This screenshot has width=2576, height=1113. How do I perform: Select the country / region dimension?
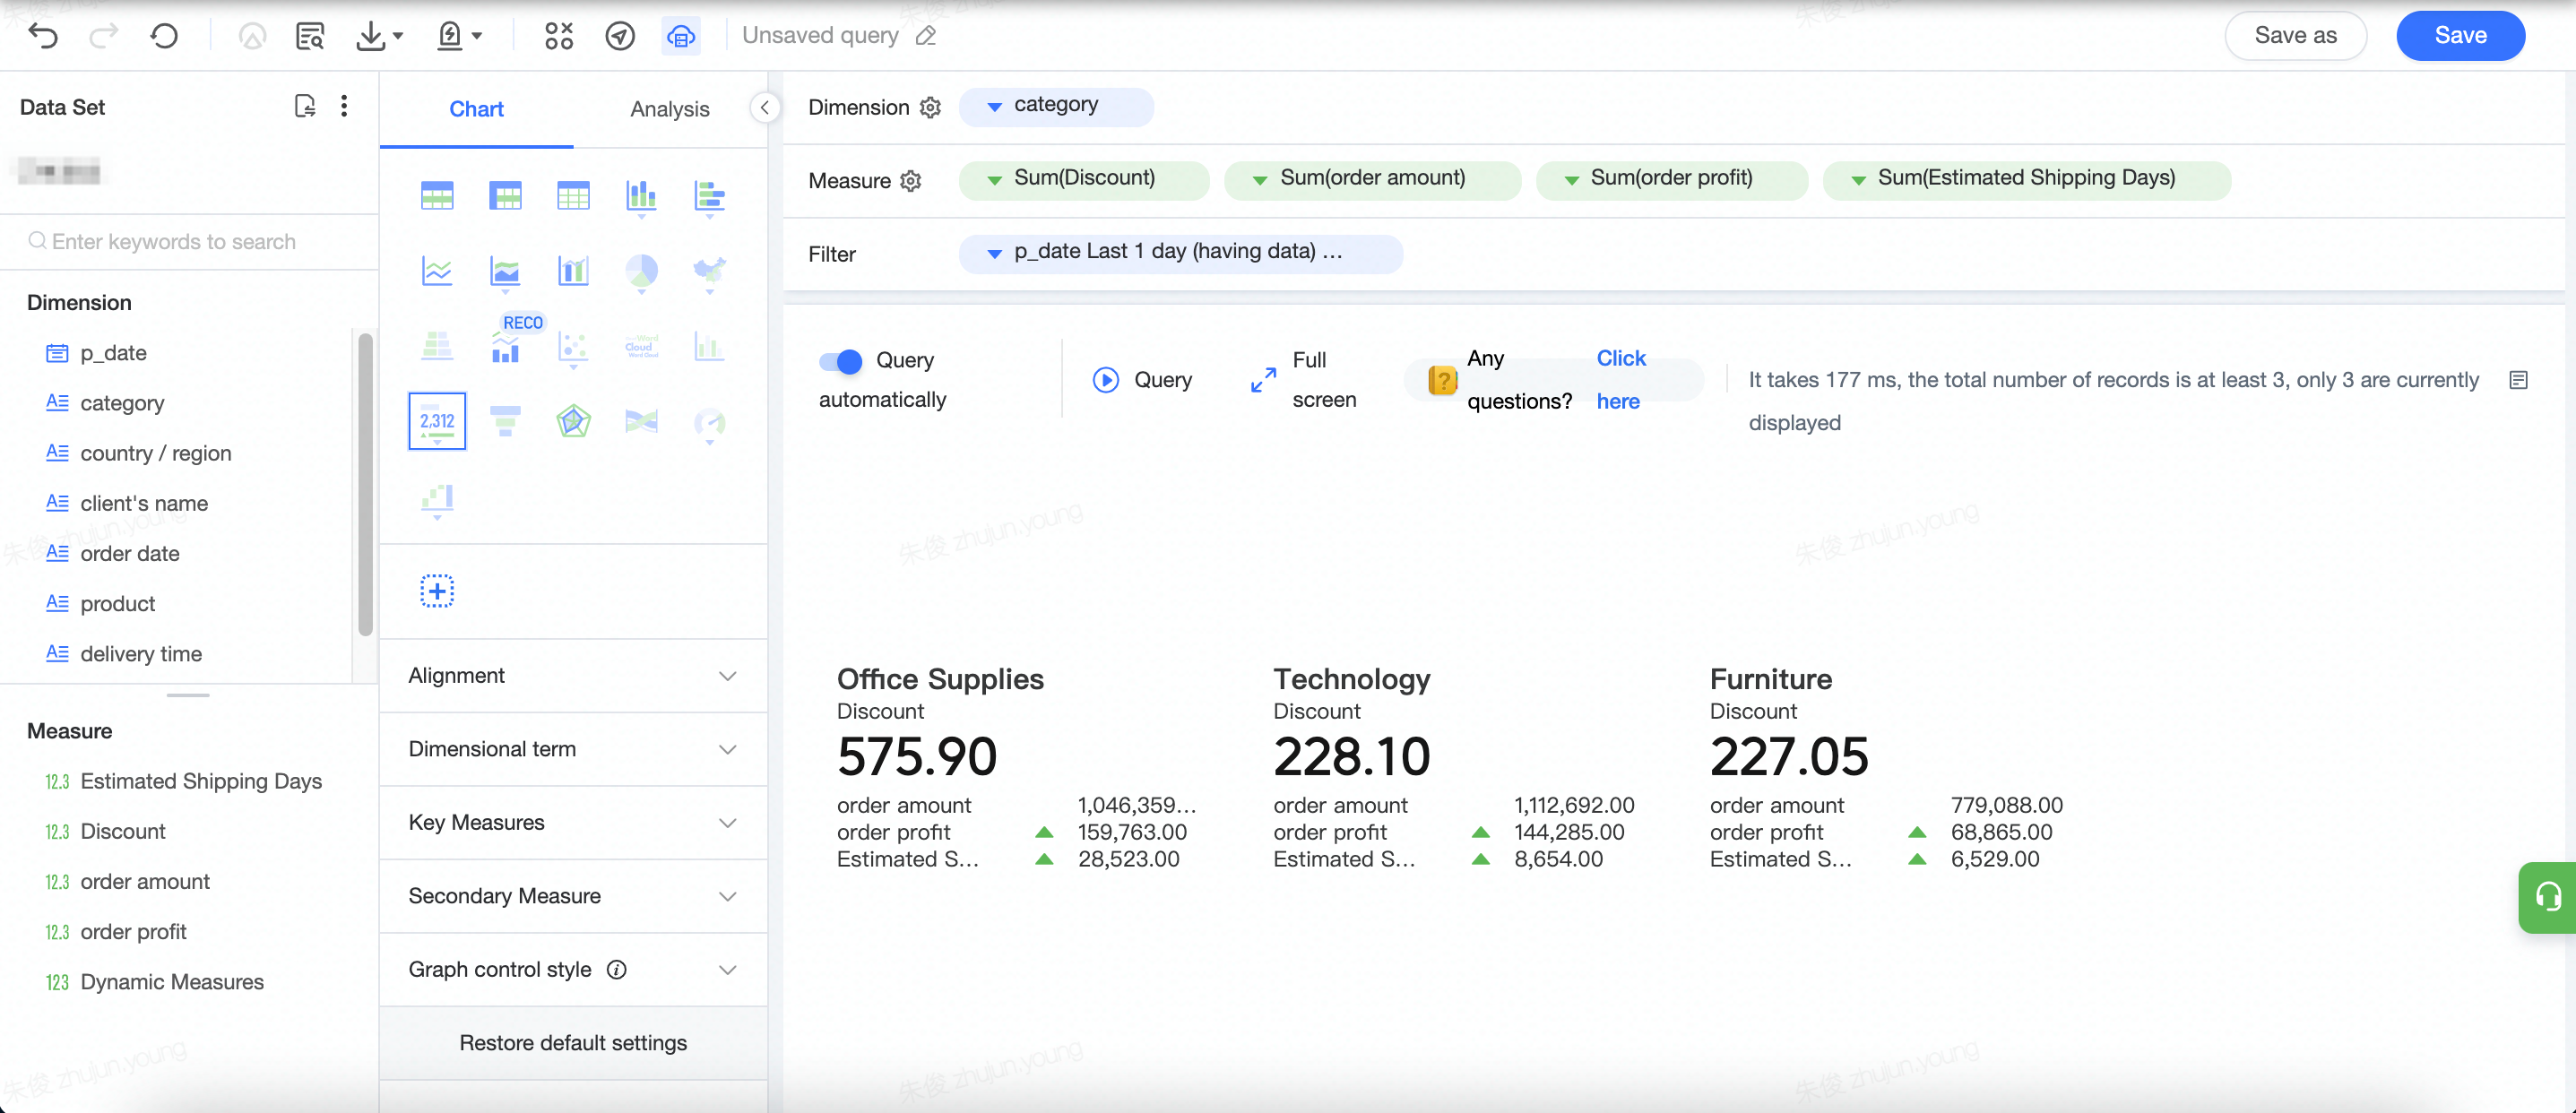tap(155, 454)
